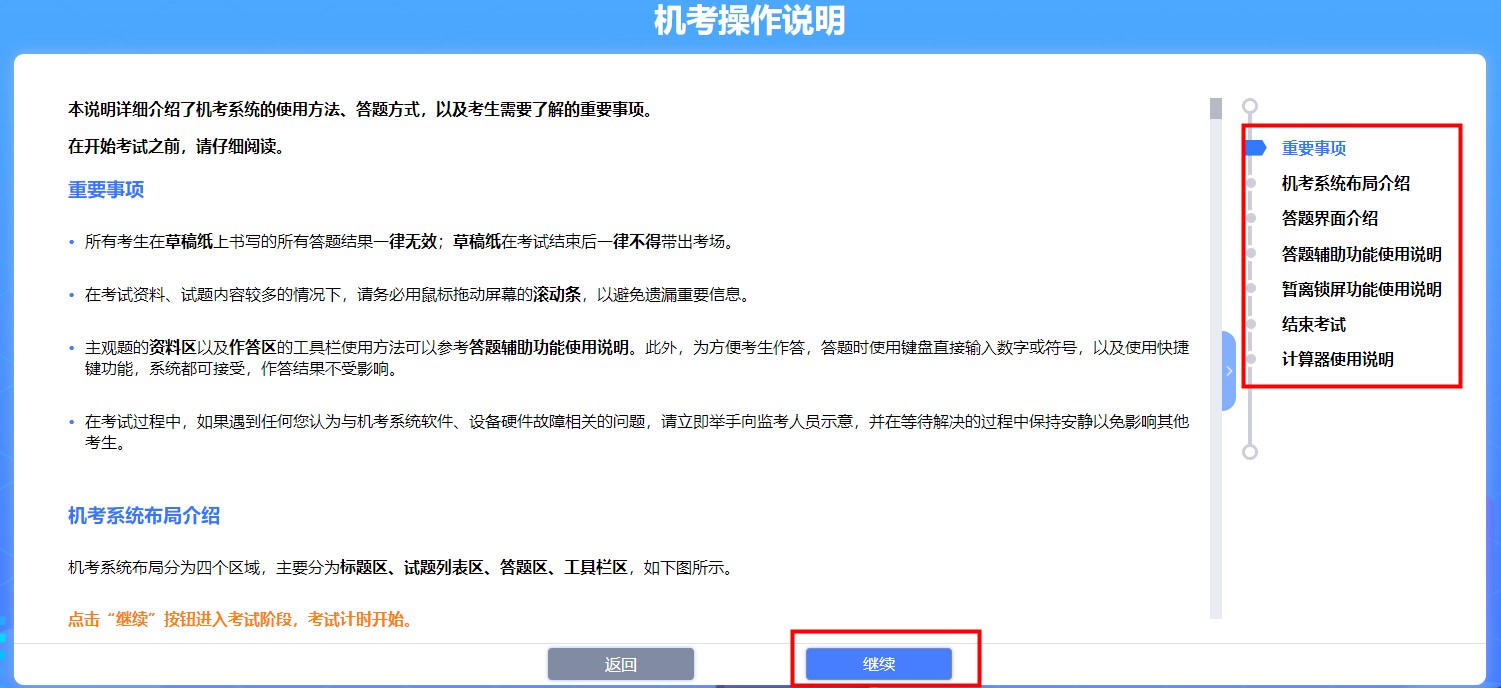Click the 返回 button

click(x=620, y=663)
